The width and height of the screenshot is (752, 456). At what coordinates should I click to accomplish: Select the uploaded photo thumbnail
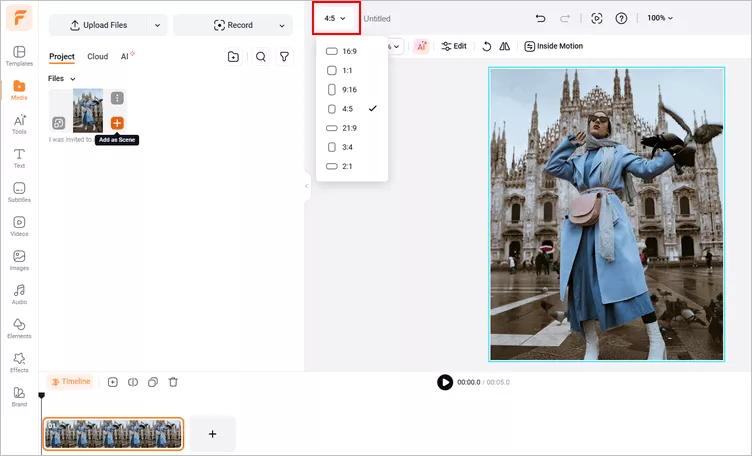point(88,110)
